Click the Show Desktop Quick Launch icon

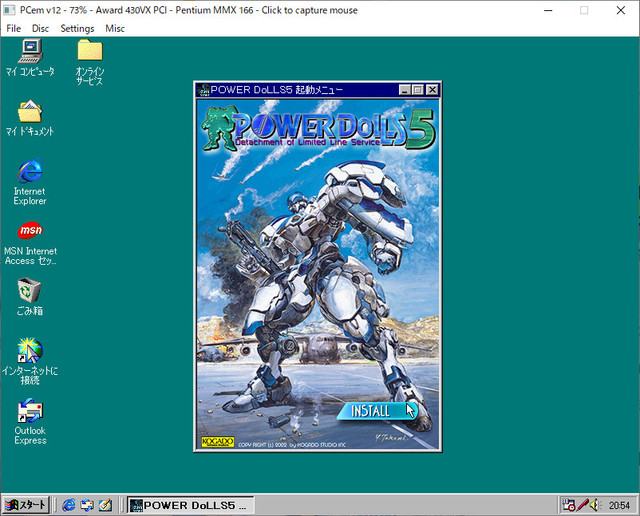[105, 505]
